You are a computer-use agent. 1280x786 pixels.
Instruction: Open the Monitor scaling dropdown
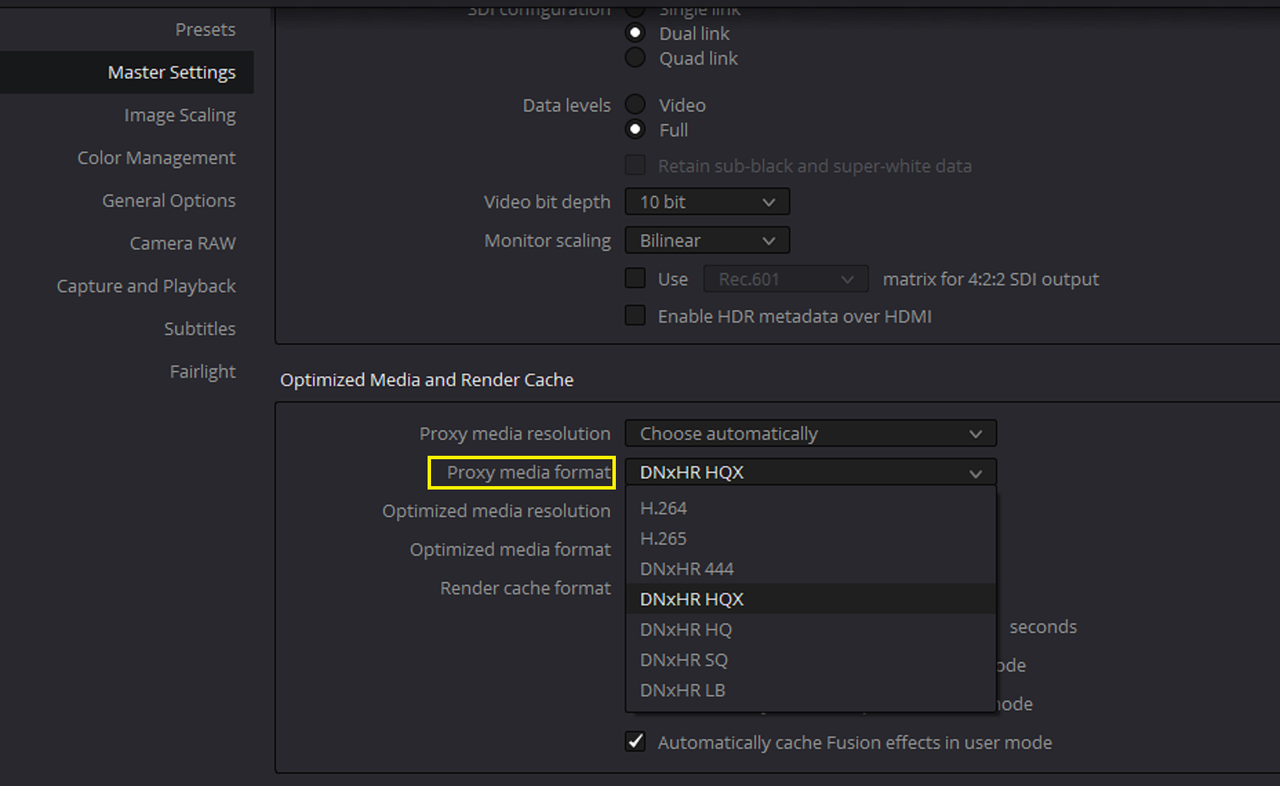pyautogui.click(x=707, y=240)
